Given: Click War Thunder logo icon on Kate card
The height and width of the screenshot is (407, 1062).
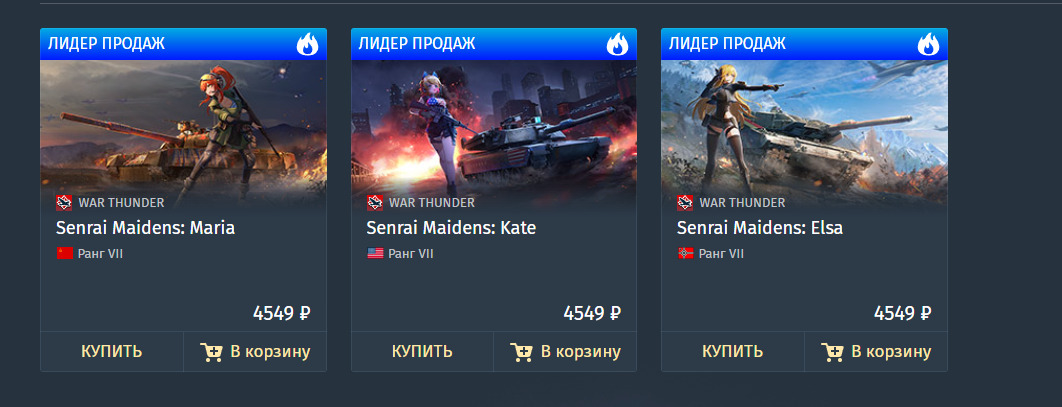Looking at the screenshot, I should click(375, 202).
